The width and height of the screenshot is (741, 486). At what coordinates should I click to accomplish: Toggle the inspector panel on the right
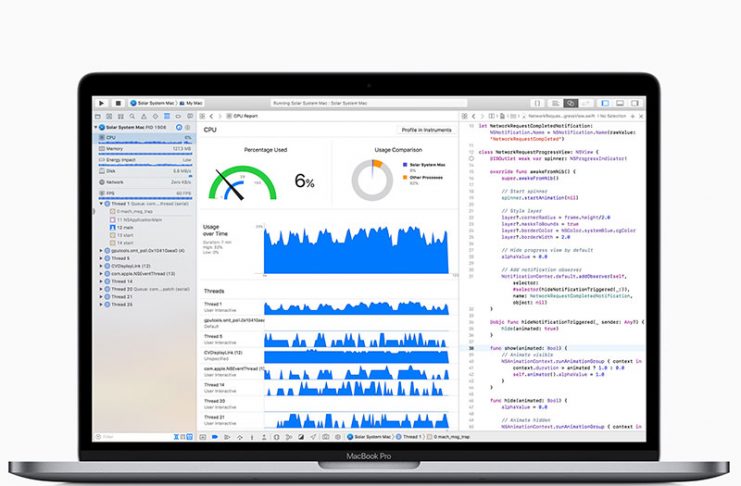tap(634, 102)
